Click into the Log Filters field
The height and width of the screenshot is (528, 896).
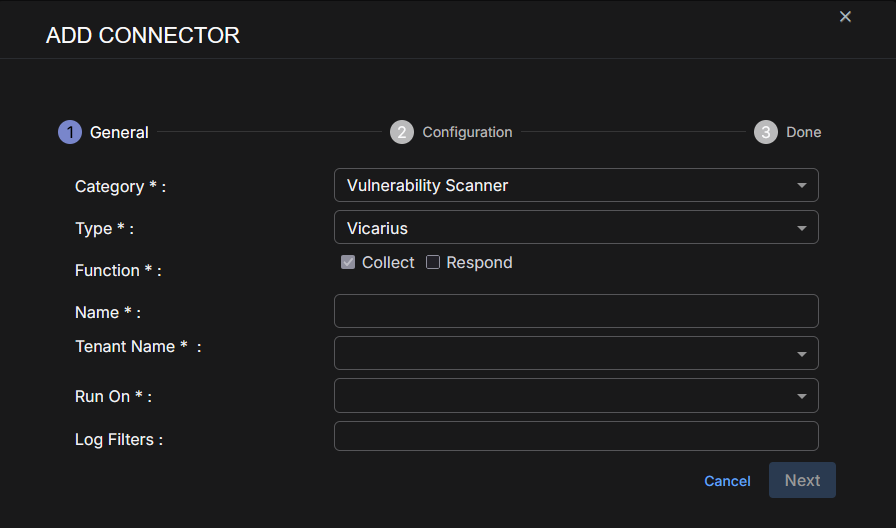click(576, 436)
